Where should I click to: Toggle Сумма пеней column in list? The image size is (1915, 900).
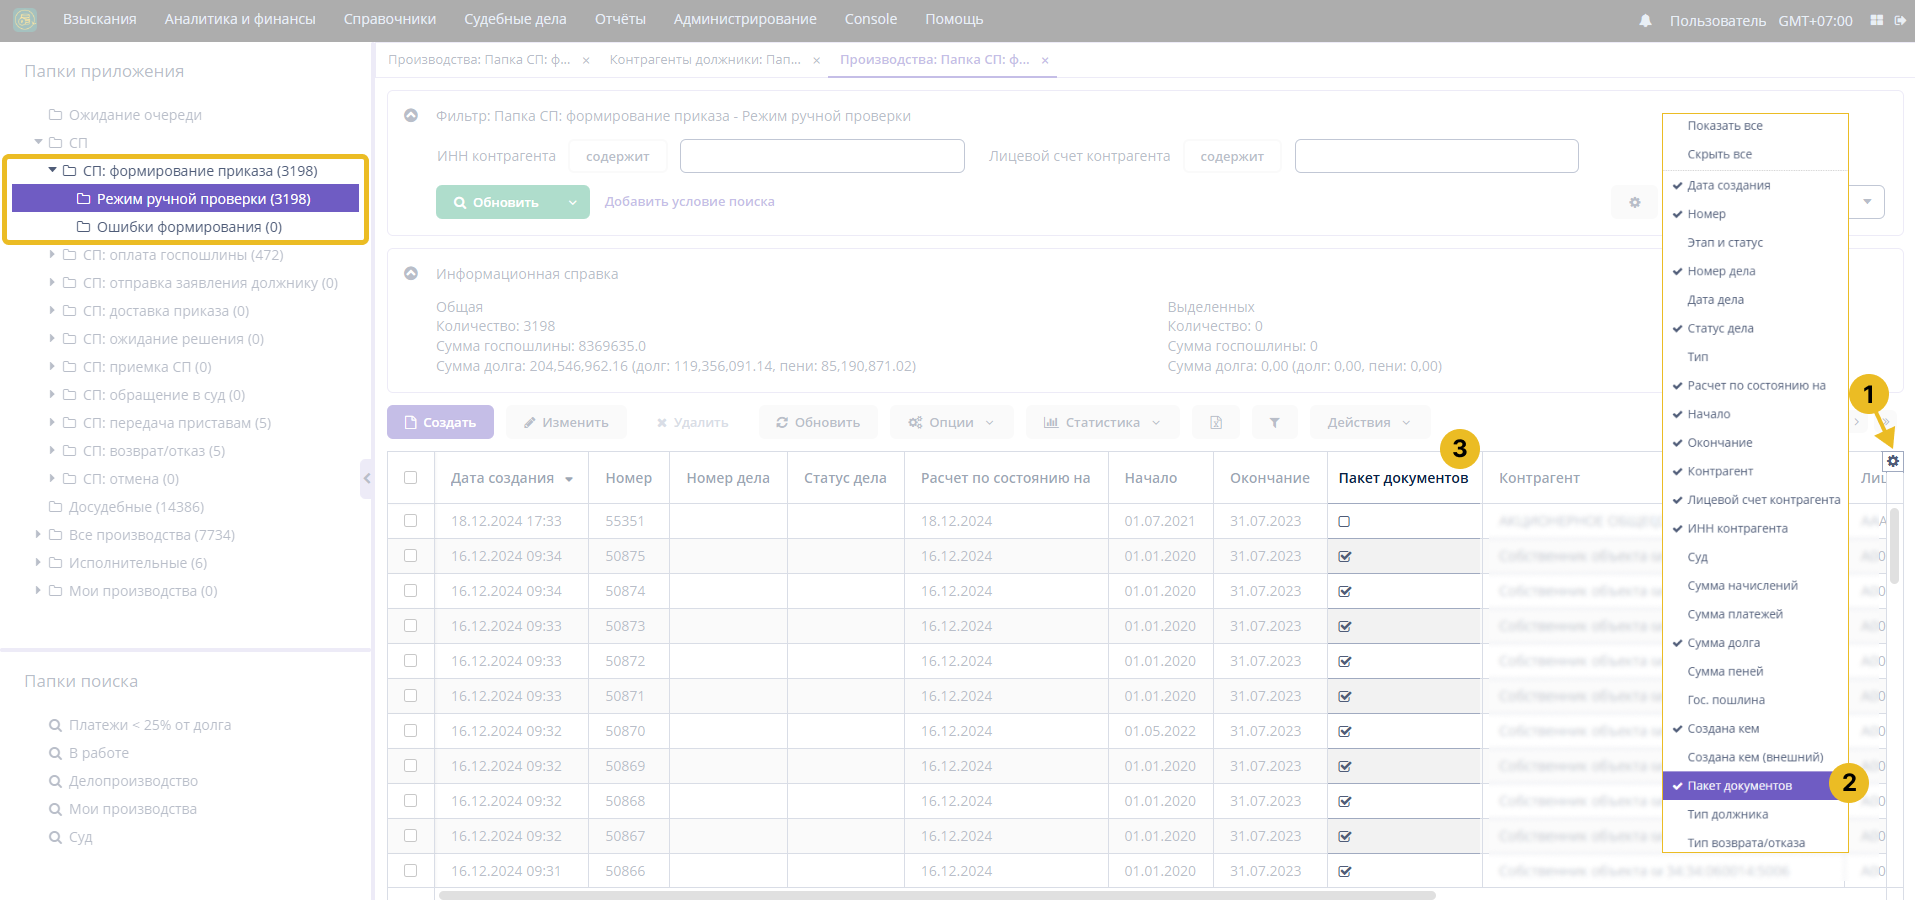pos(1725,671)
